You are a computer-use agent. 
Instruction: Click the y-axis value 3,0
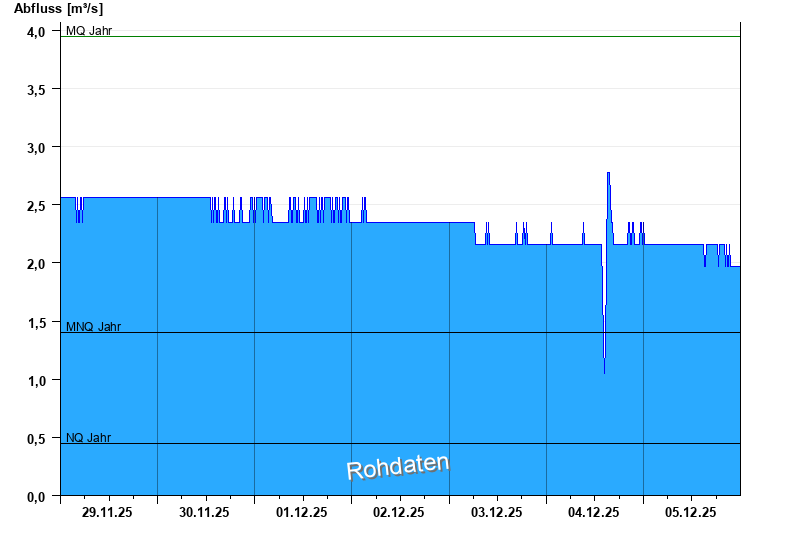click(x=36, y=148)
